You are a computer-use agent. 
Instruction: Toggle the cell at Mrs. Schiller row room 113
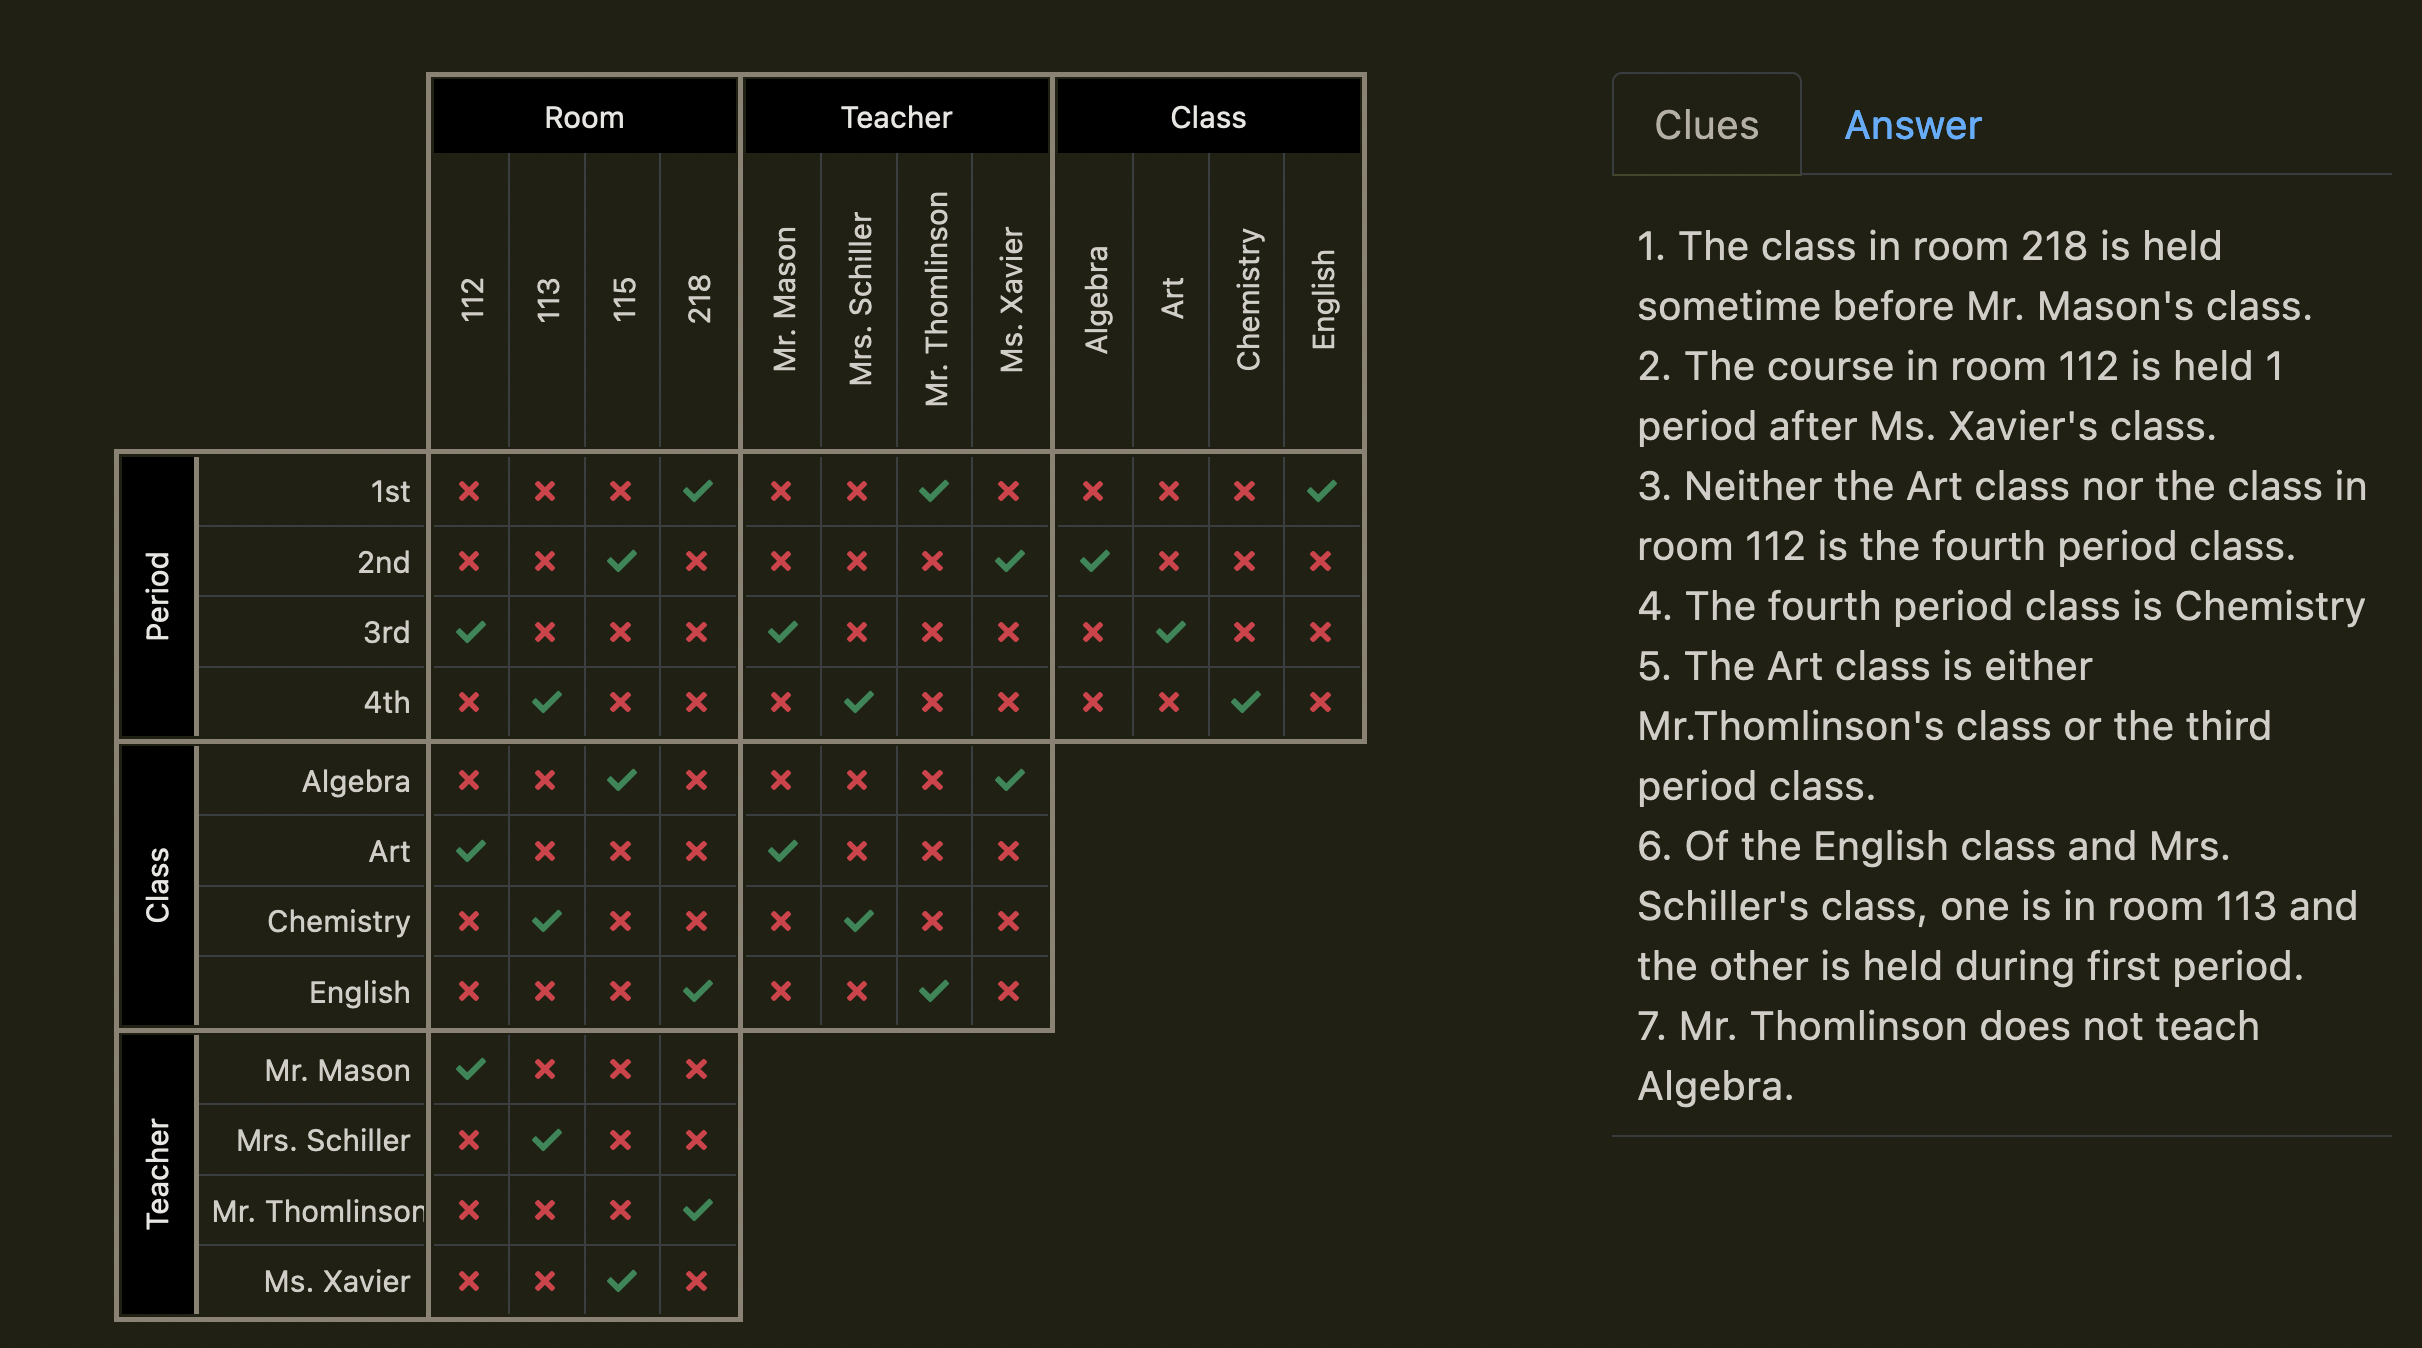click(546, 1140)
